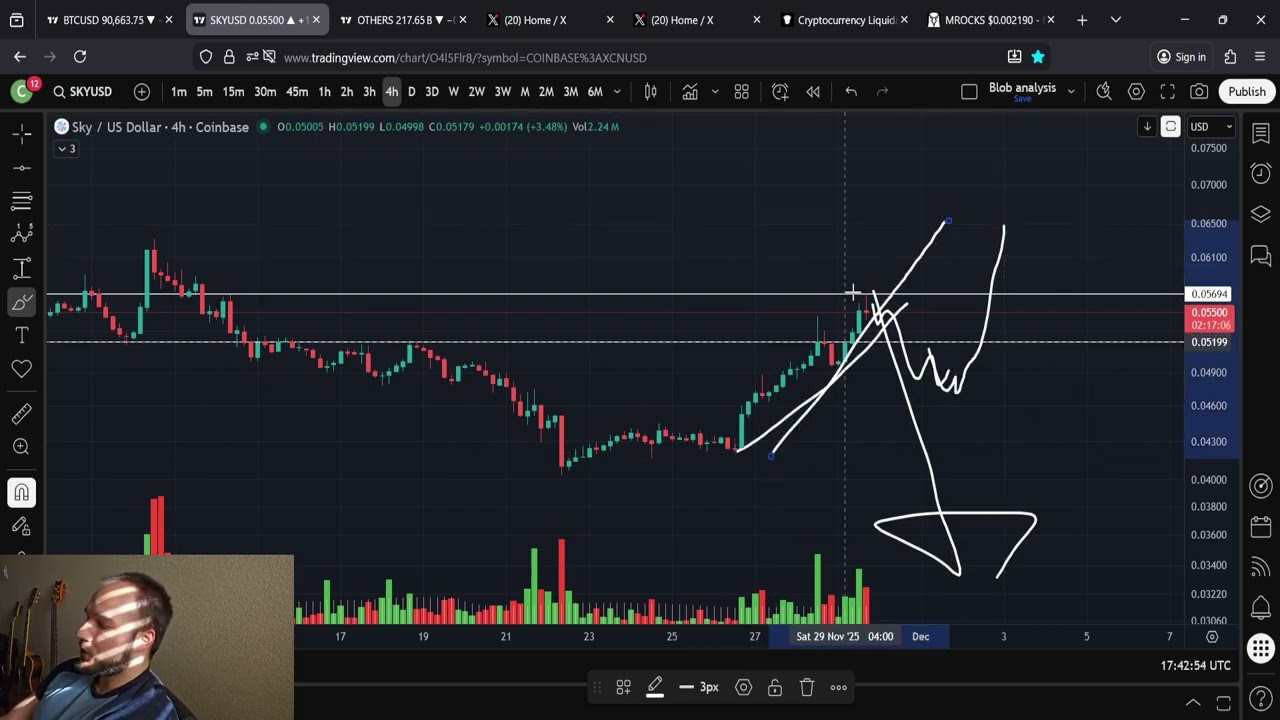The image size is (1280, 720).
Task: Collapse the indicator legend showing 3
Action: [x=66, y=149]
